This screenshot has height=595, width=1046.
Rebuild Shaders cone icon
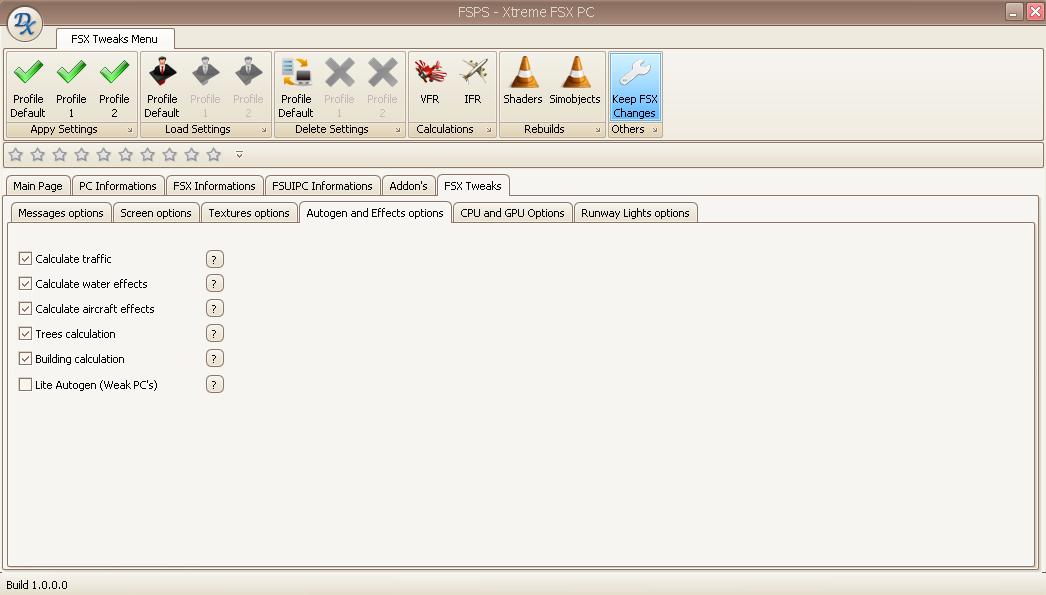[x=524, y=72]
